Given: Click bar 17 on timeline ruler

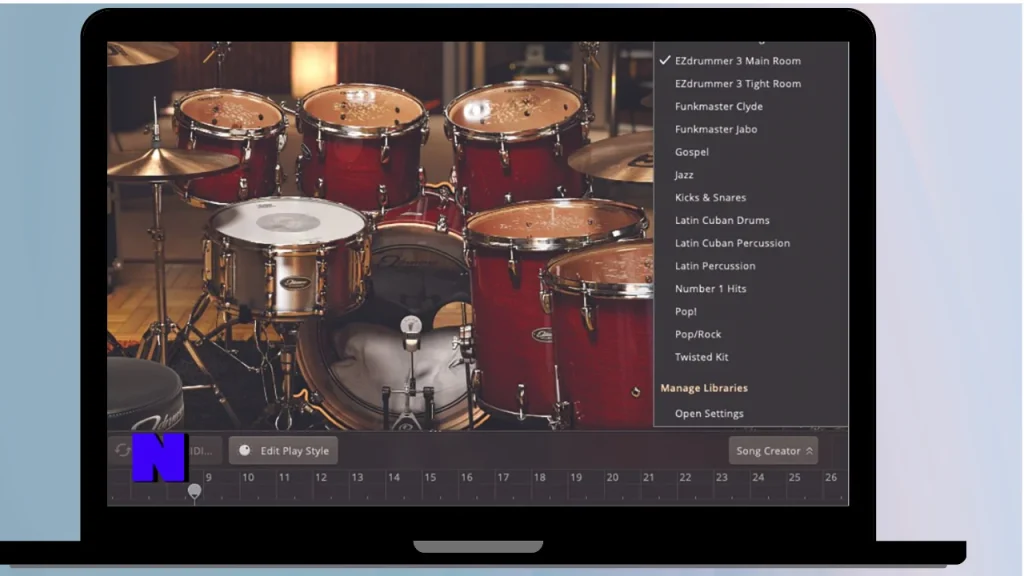Looking at the screenshot, I should [503, 477].
